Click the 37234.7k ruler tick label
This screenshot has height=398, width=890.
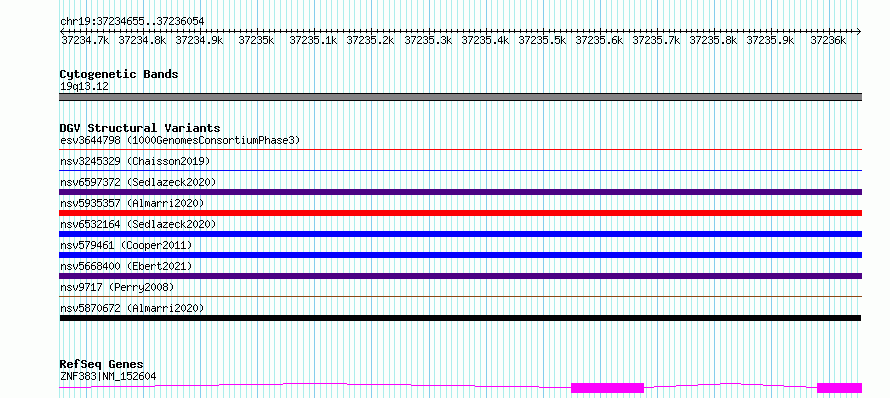[x=86, y=41]
